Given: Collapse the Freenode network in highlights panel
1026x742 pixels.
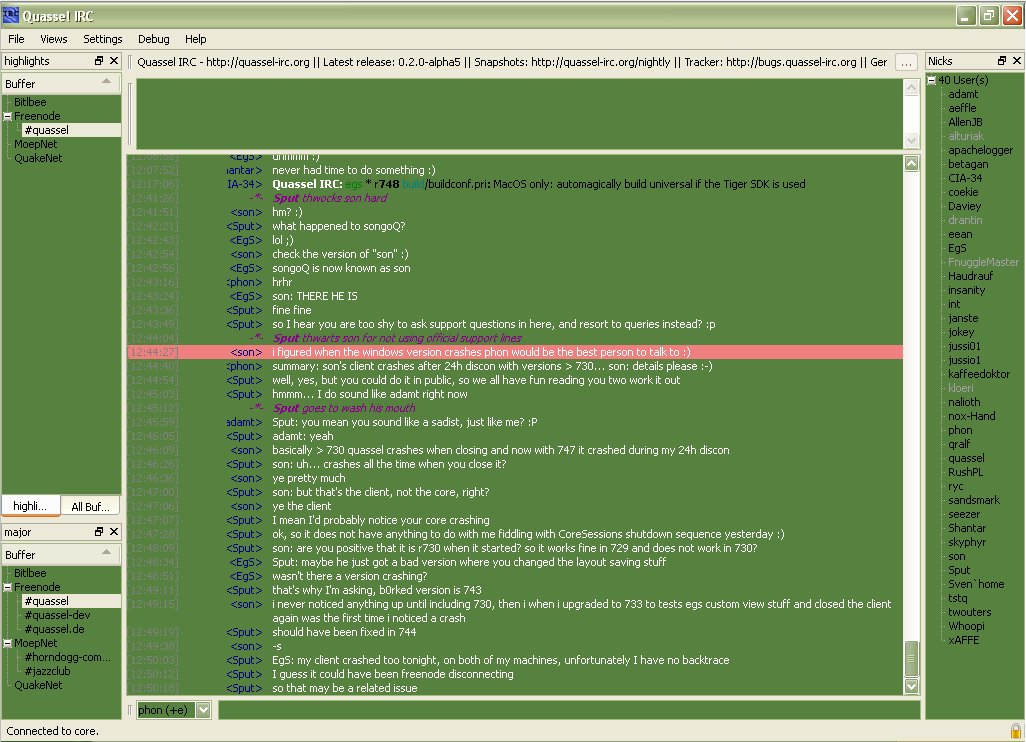Looking at the screenshot, I should (8, 116).
